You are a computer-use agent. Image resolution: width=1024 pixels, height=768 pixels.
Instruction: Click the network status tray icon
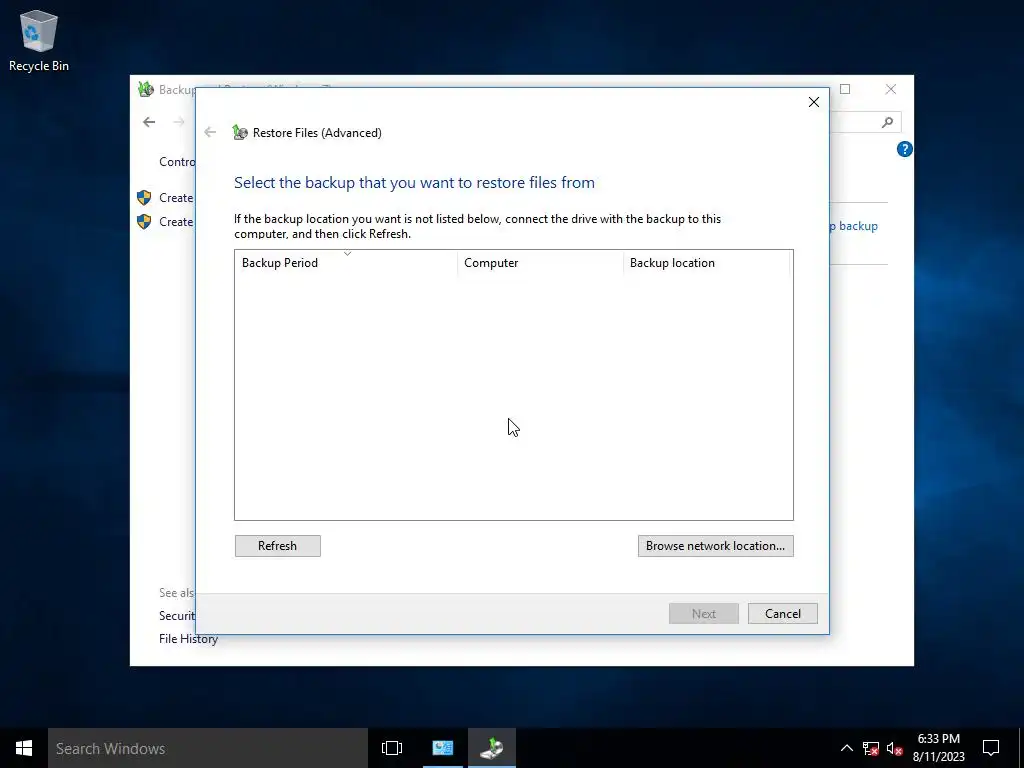tap(871, 748)
